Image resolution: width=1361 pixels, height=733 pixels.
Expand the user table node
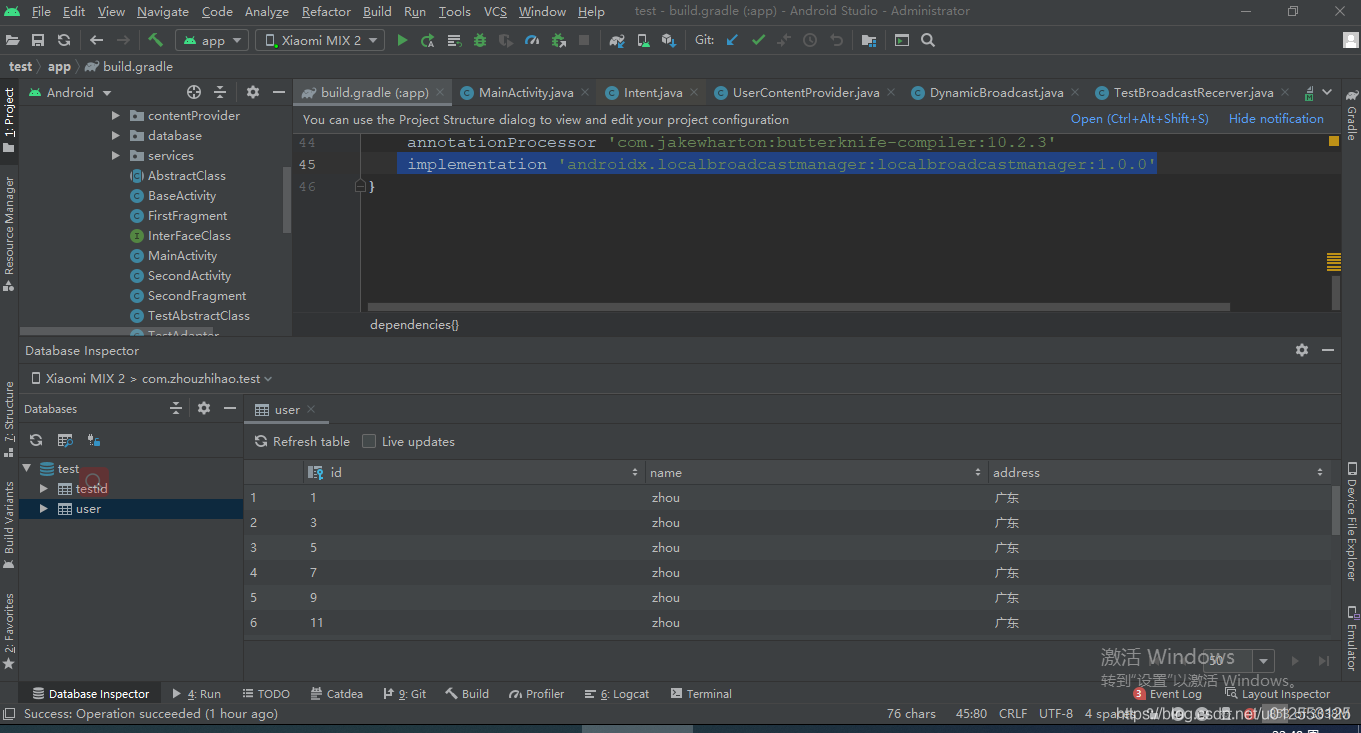[x=44, y=509]
